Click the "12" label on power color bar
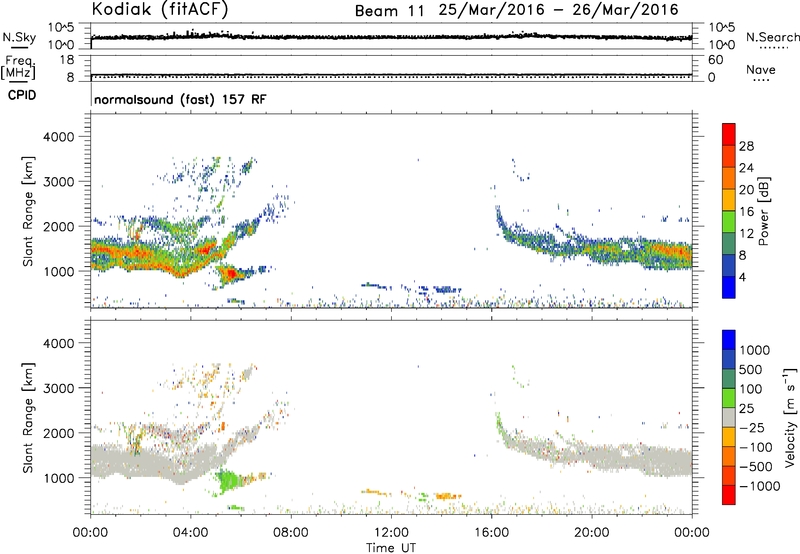Viewport: 800px width, 554px height. tap(746, 234)
